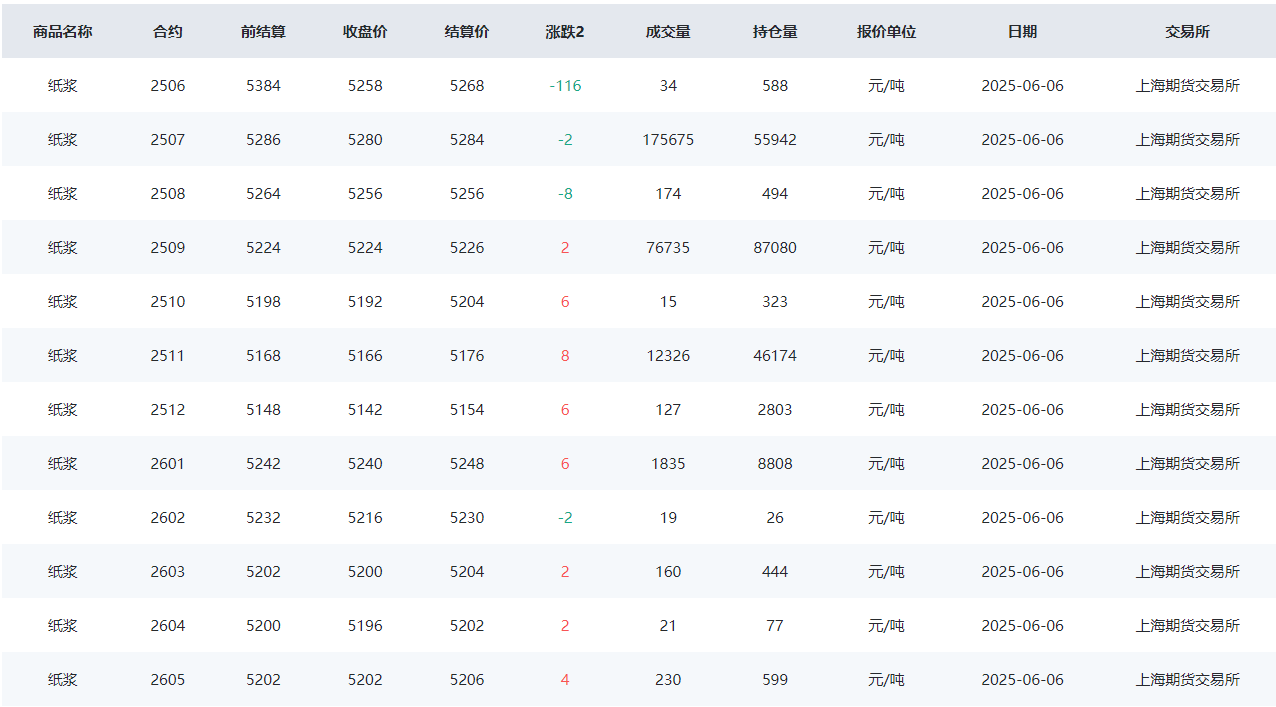The height and width of the screenshot is (707, 1276).
Task: Click the 前结算 column header
Action: point(263,32)
